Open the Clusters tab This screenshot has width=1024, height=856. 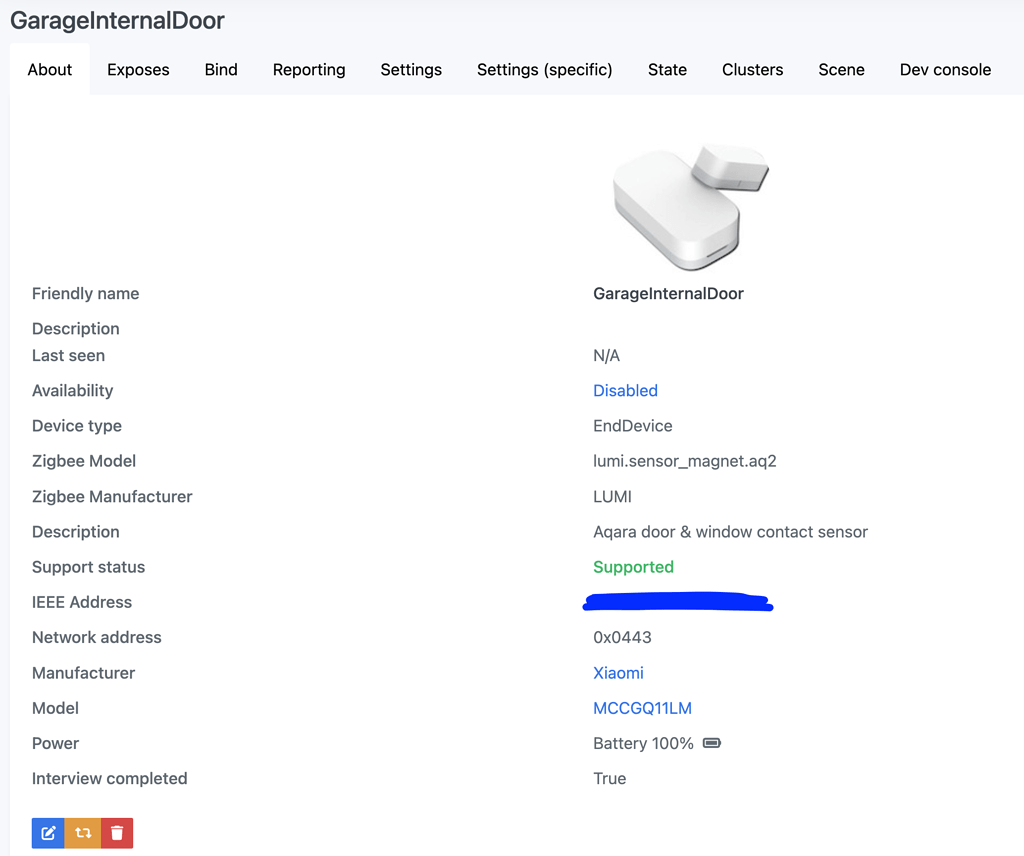pyautogui.click(x=752, y=69)
